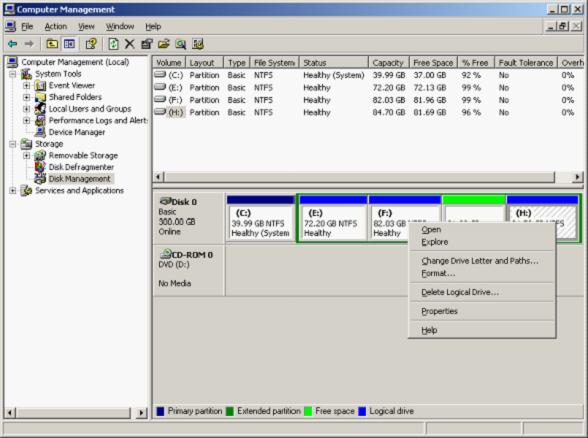Select Change Drive Letter and Paths
Screen dimensions: 588x438
tap(482, 261)
